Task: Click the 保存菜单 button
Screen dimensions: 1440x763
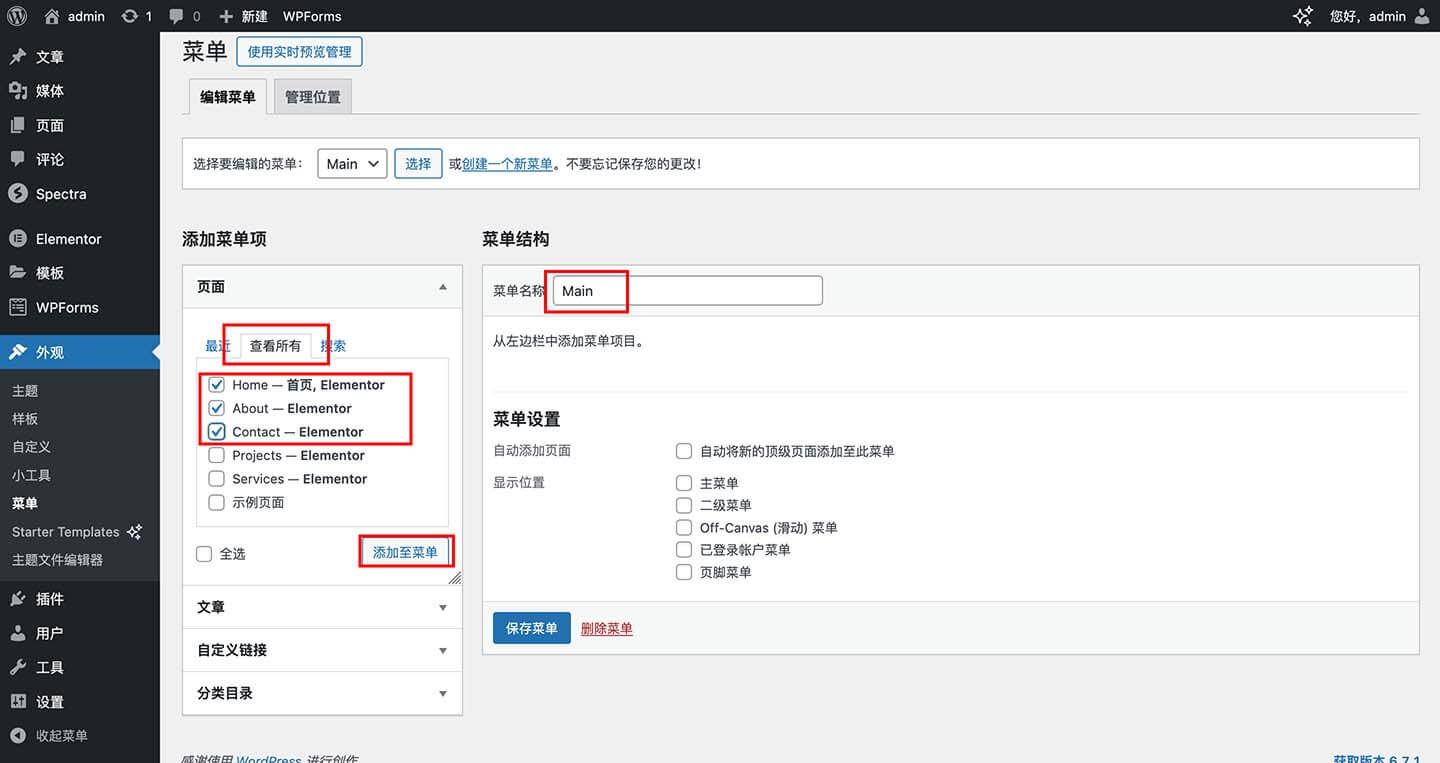Action: [x=532, y=628]
